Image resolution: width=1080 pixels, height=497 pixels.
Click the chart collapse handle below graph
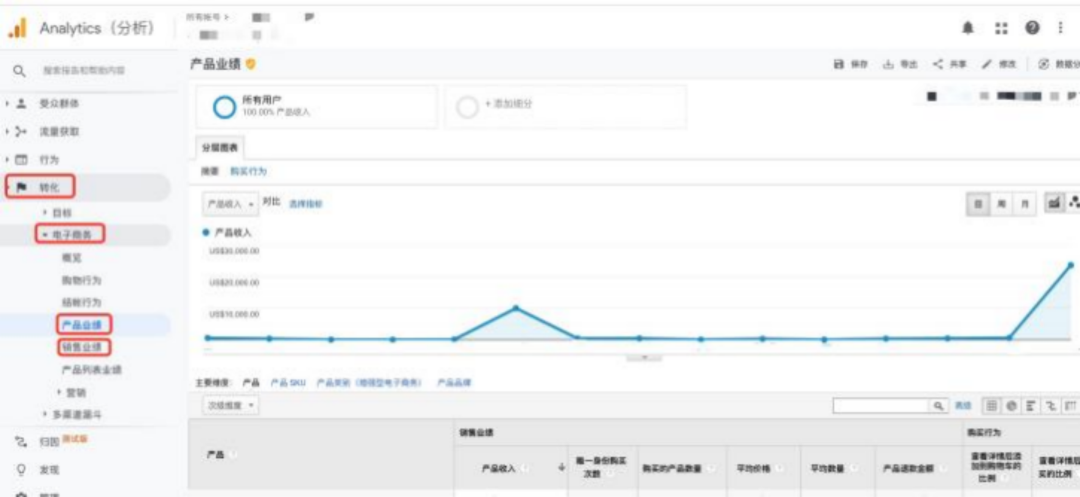pyautogui.click(x=644, y=357)
